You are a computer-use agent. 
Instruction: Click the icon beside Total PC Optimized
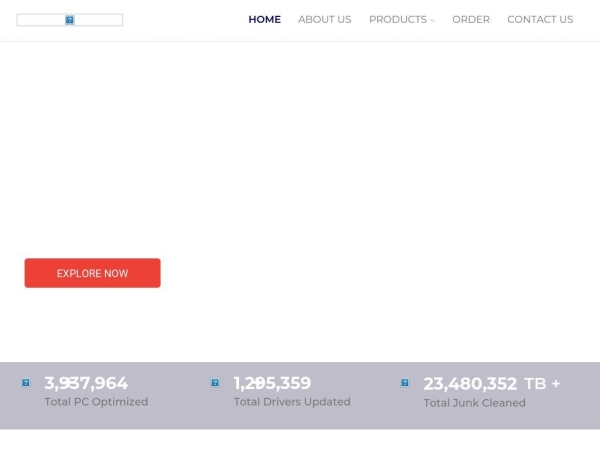click(x=26, y=383)
